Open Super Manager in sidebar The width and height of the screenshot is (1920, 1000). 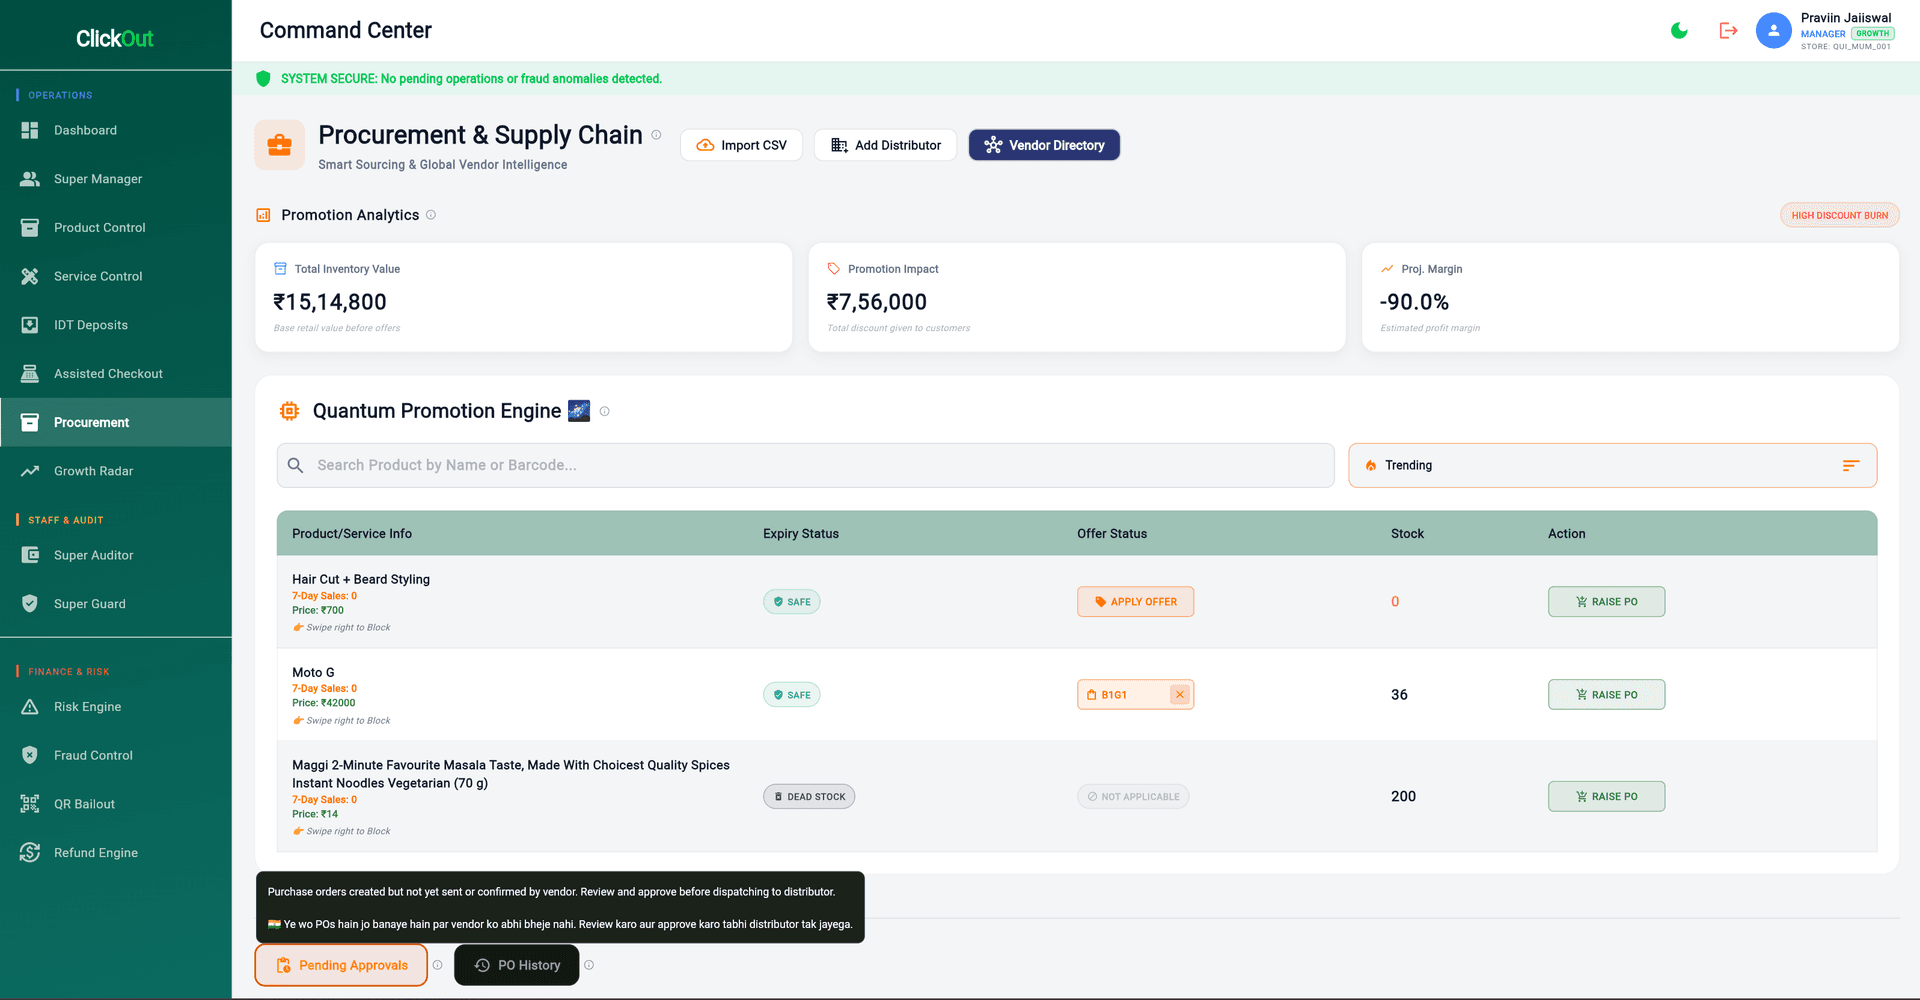pyautogui.click(x=116, y=179)
